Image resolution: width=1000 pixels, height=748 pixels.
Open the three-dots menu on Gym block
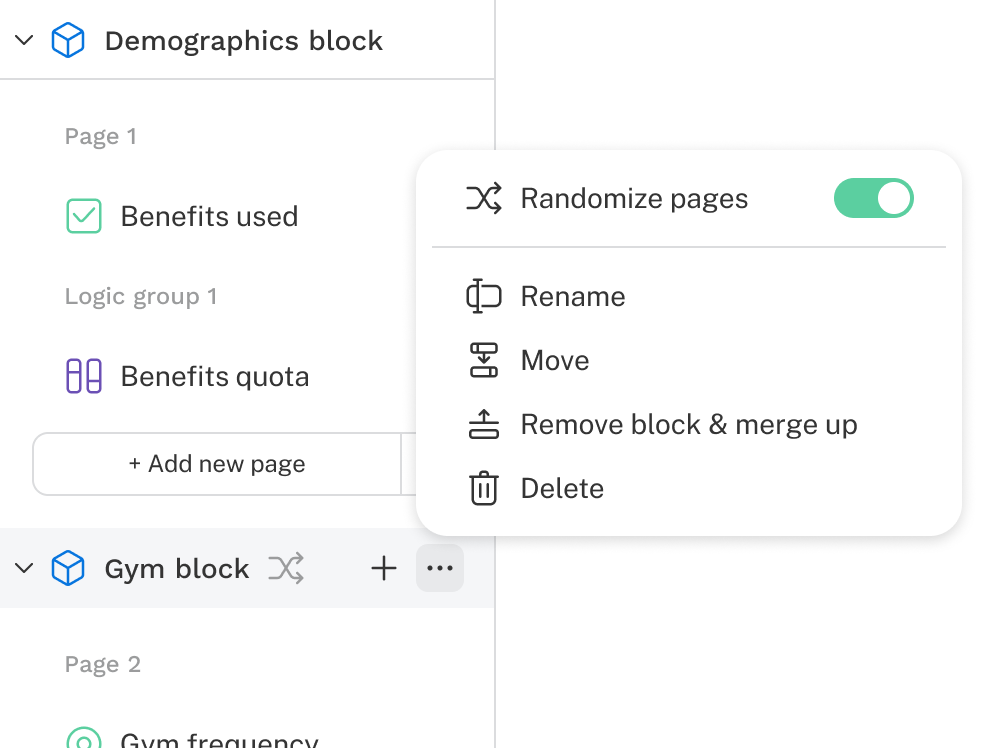click(440, 569)
